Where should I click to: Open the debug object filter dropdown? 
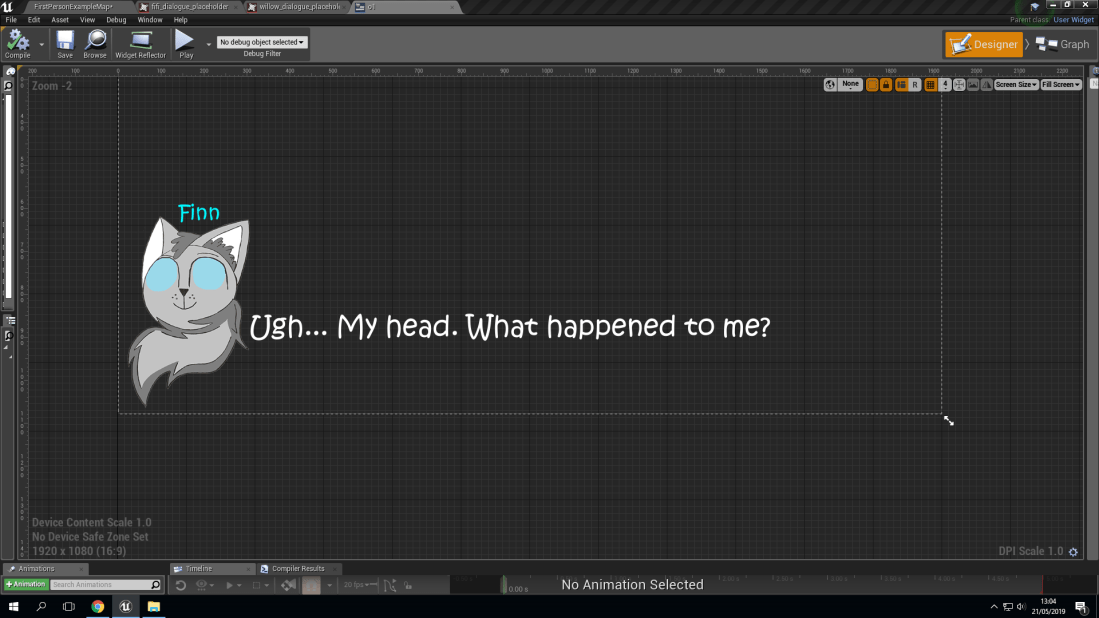pyautogui.click(x=262, y=42)
